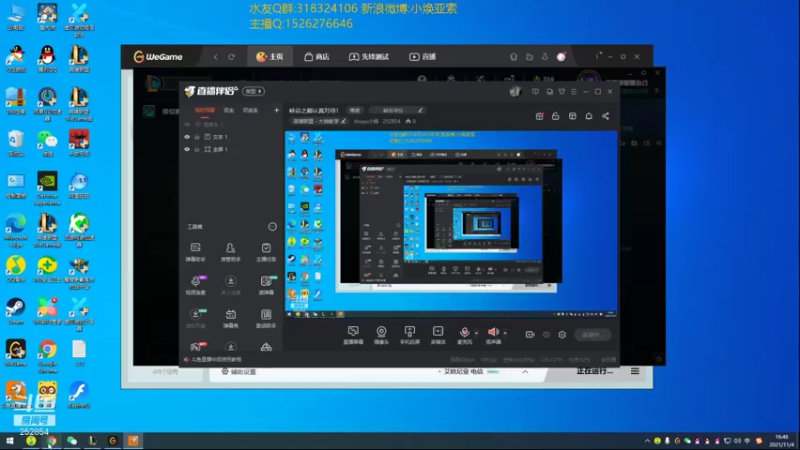The width and height of the screenshot is (800, 450).
Task: Open the 先锋测试 tab in WeGame
Action: tap(369, 57)
